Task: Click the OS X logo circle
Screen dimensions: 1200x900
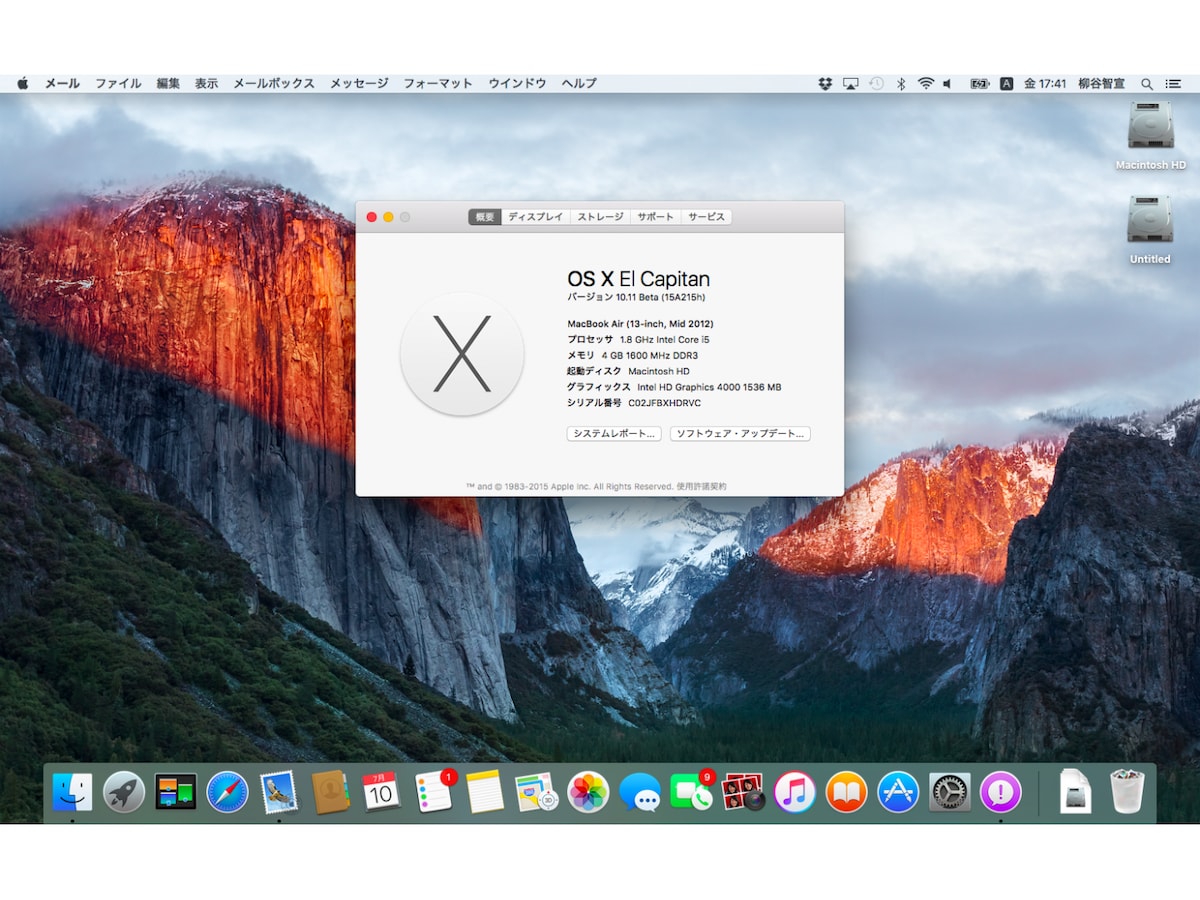Action: [x=462, y=354]
